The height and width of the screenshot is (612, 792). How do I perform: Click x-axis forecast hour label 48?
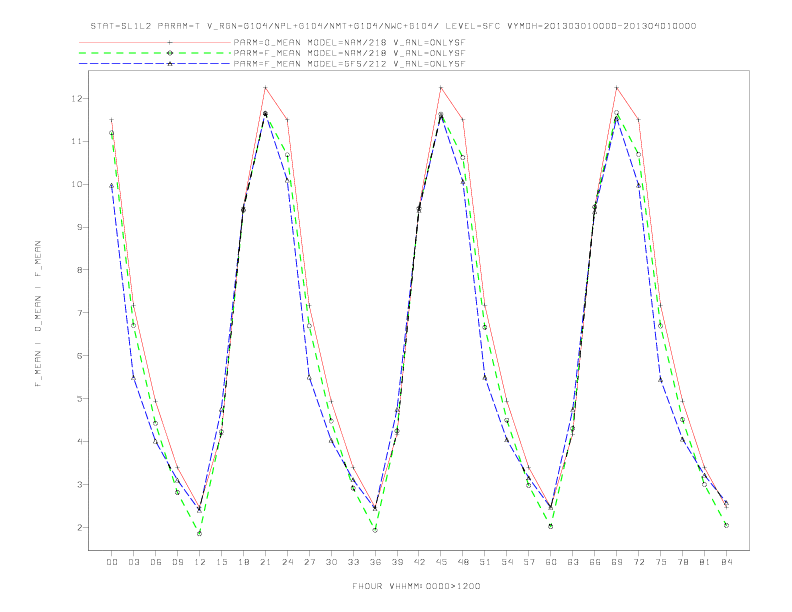click(463, 562)
